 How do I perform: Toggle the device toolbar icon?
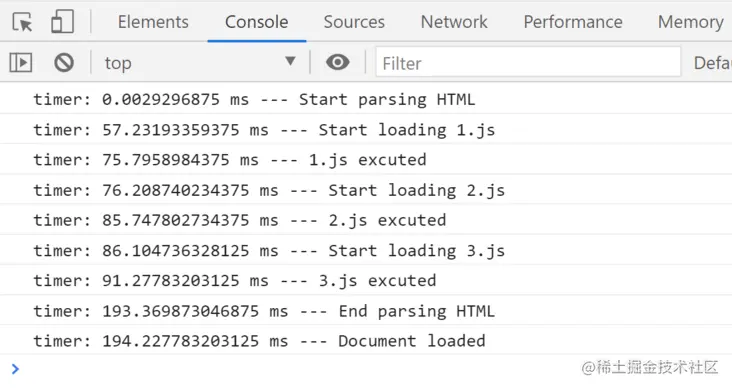coord(62,21)
